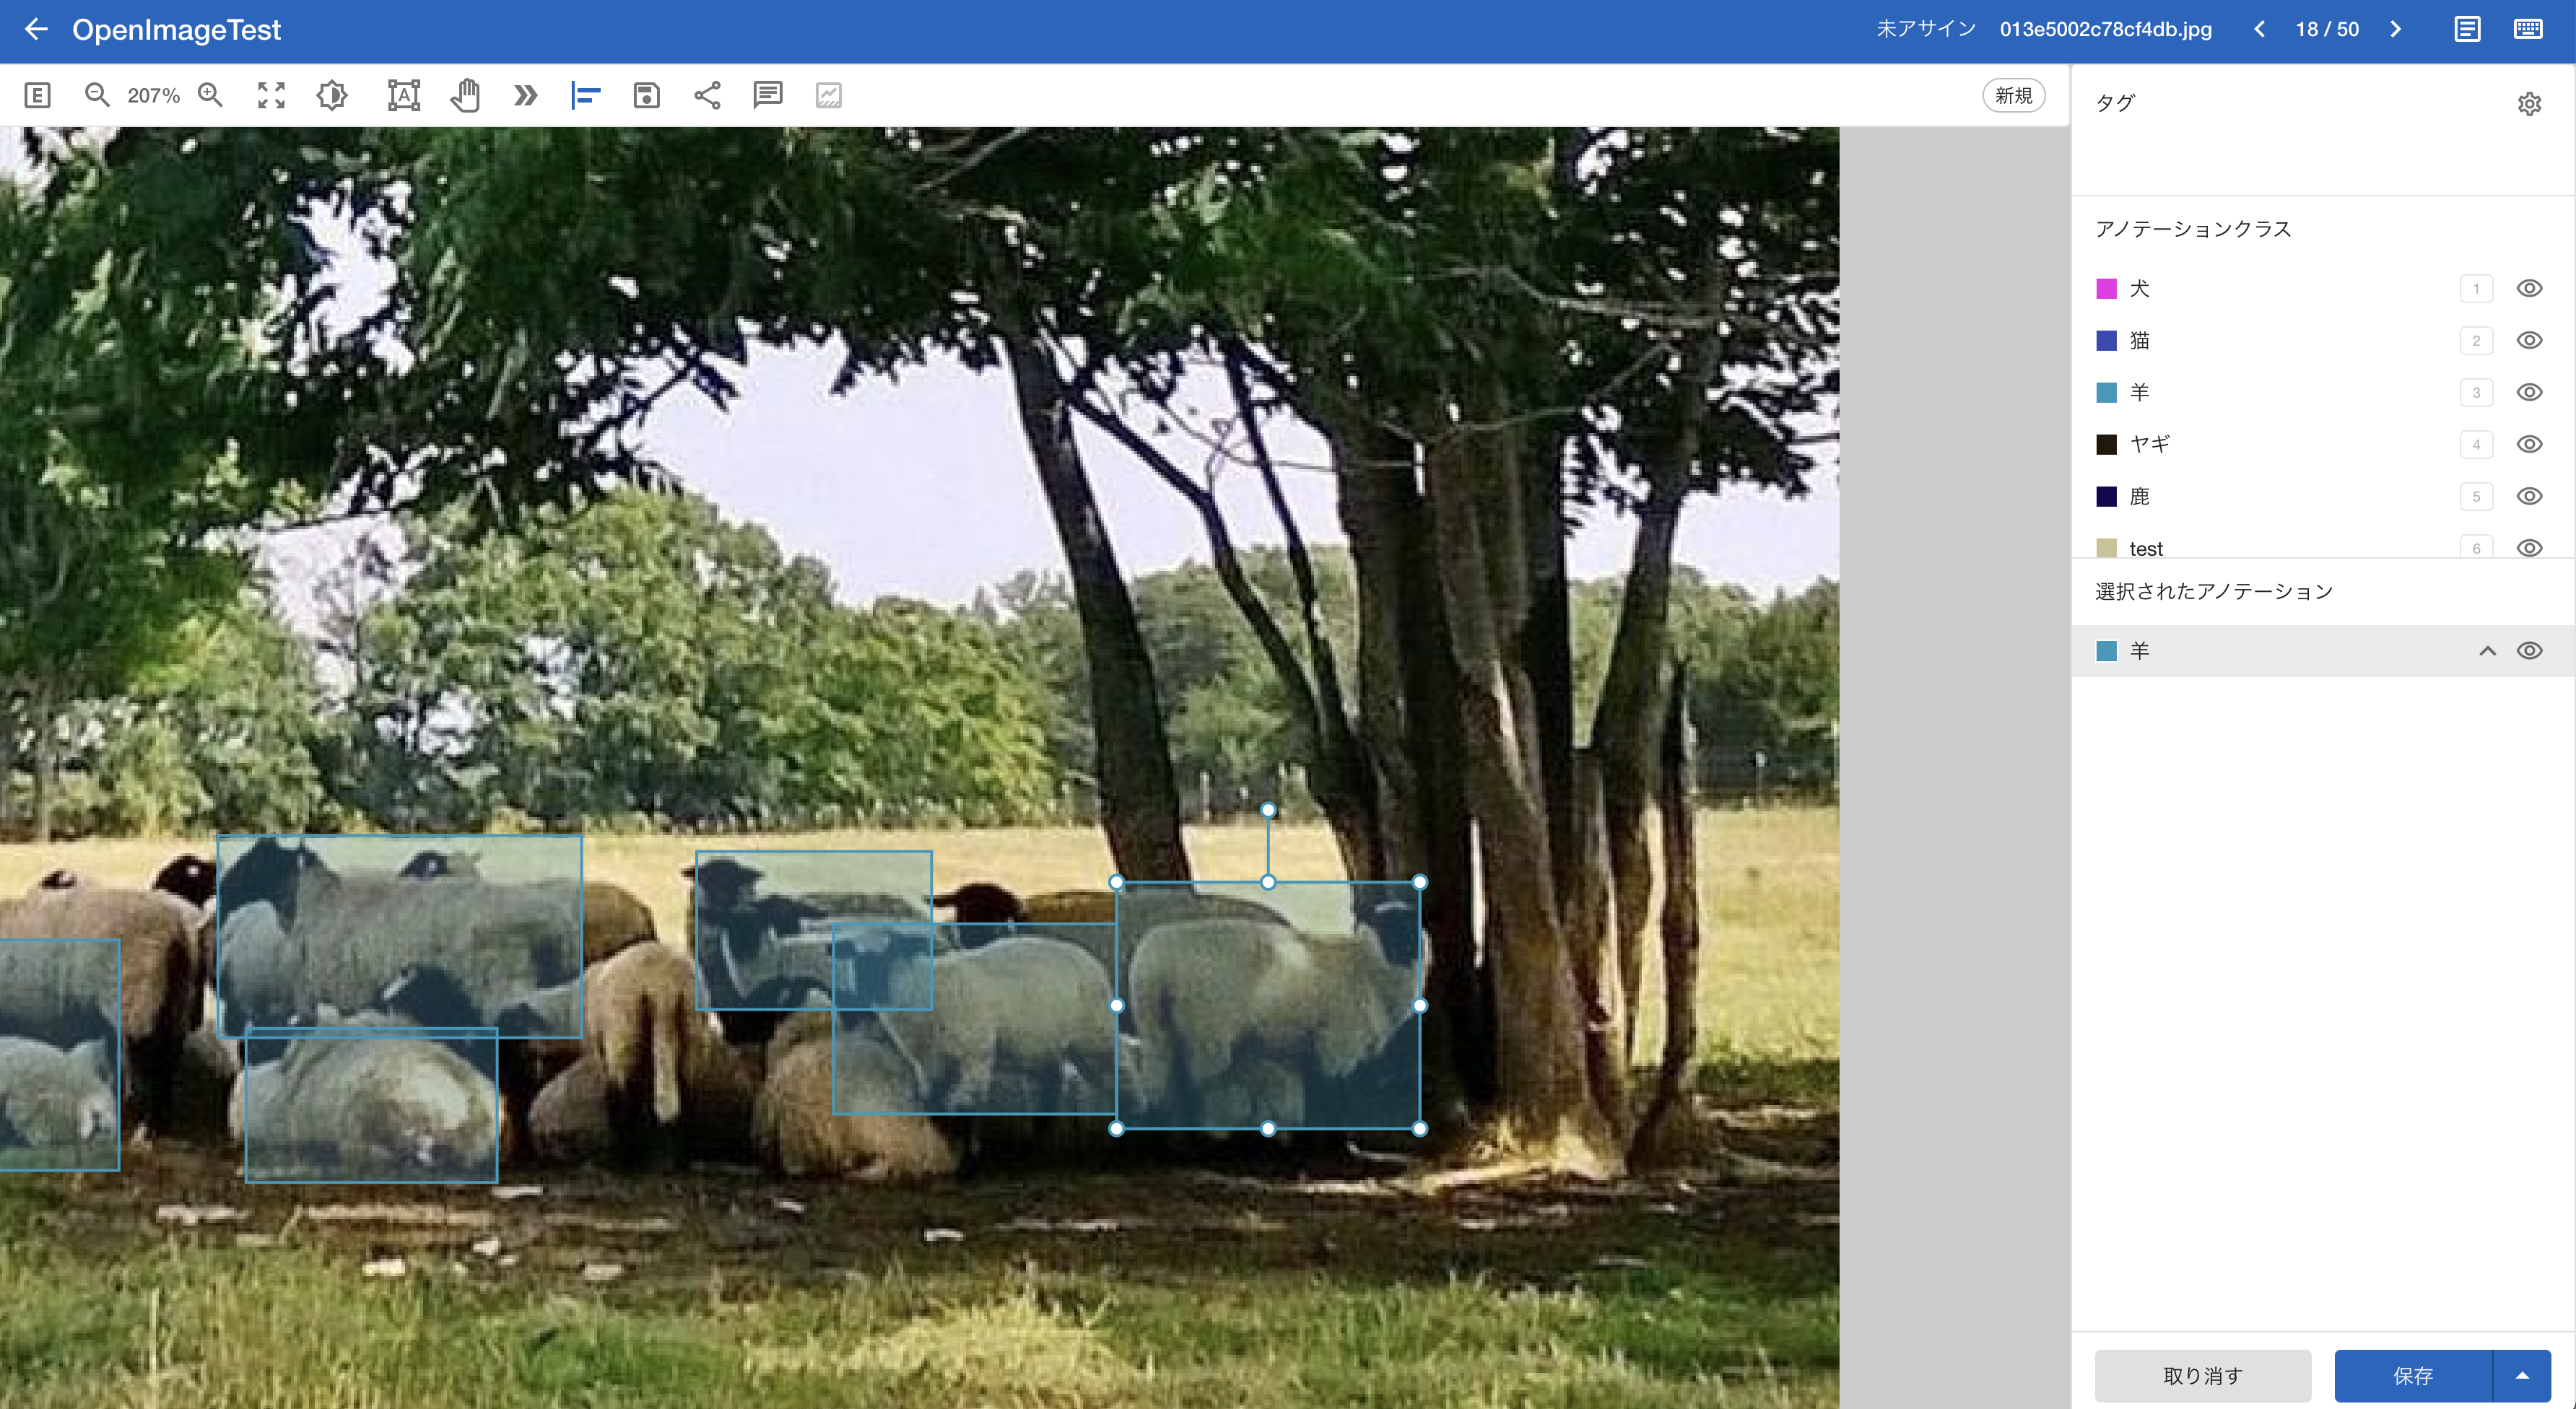2576x1409 pixels.
Task: Open the save button dropdown arrow
Action: (2522, 1375)
